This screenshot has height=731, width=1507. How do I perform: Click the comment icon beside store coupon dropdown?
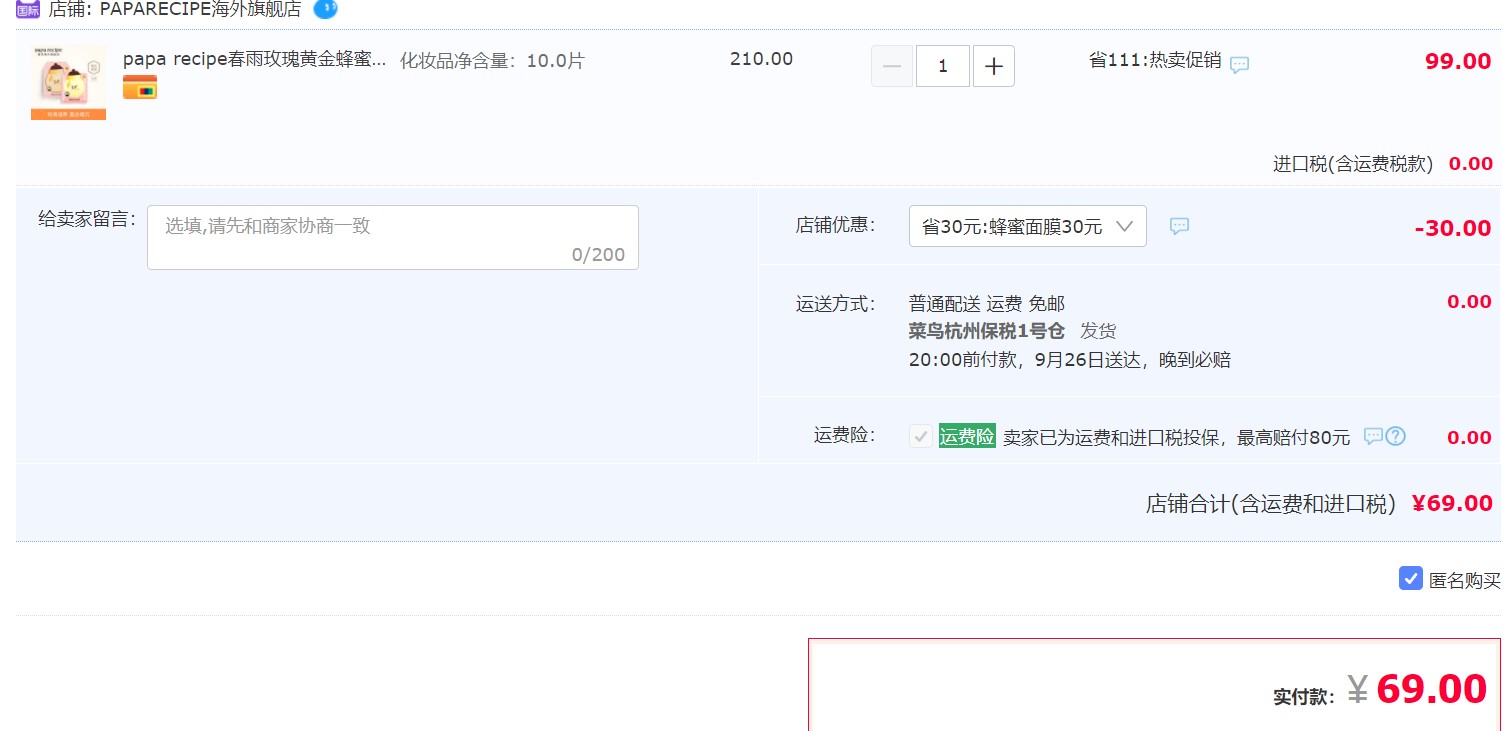click(x=1180, y=226)
